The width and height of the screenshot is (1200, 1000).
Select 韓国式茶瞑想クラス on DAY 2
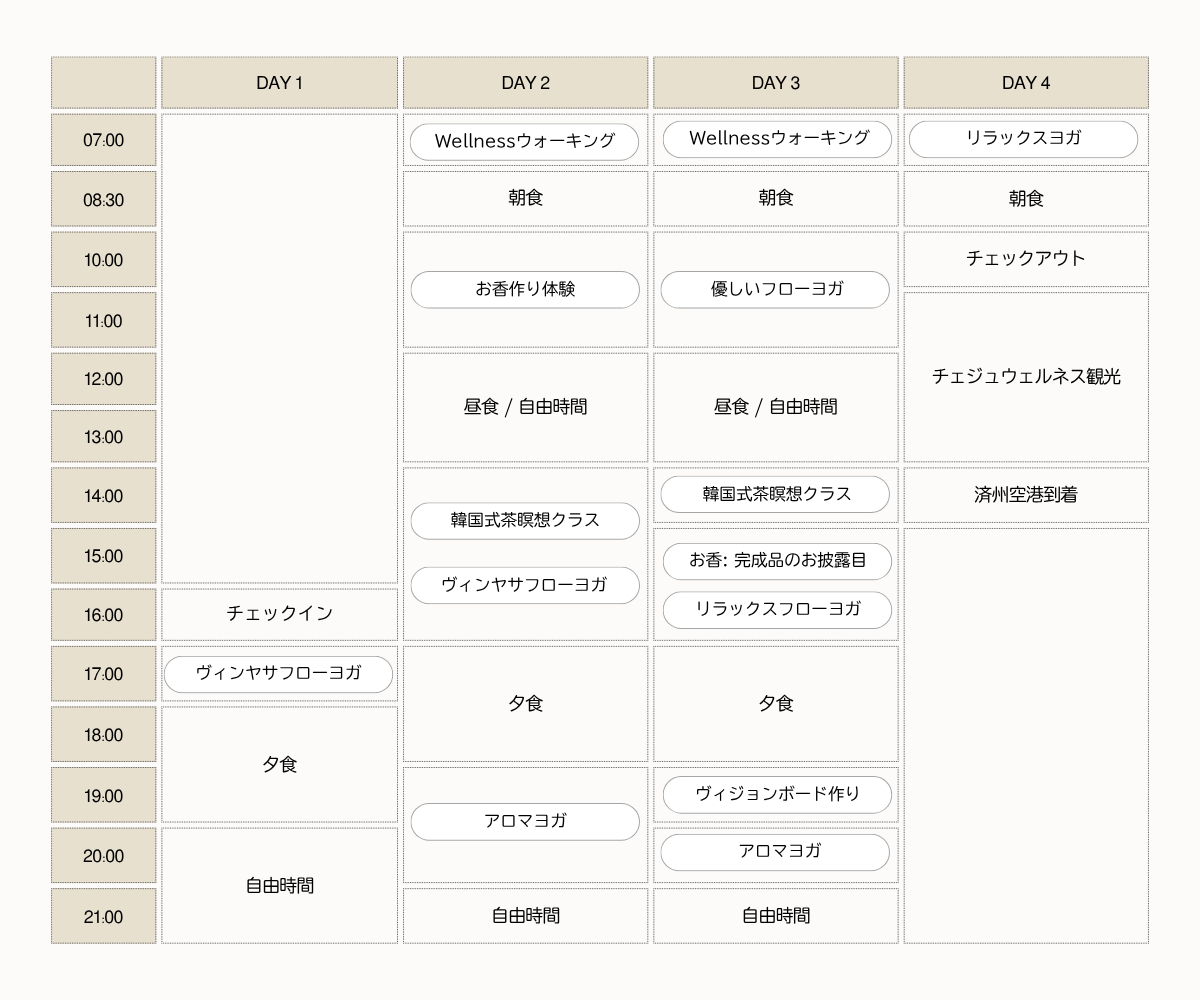coord(525,521)
